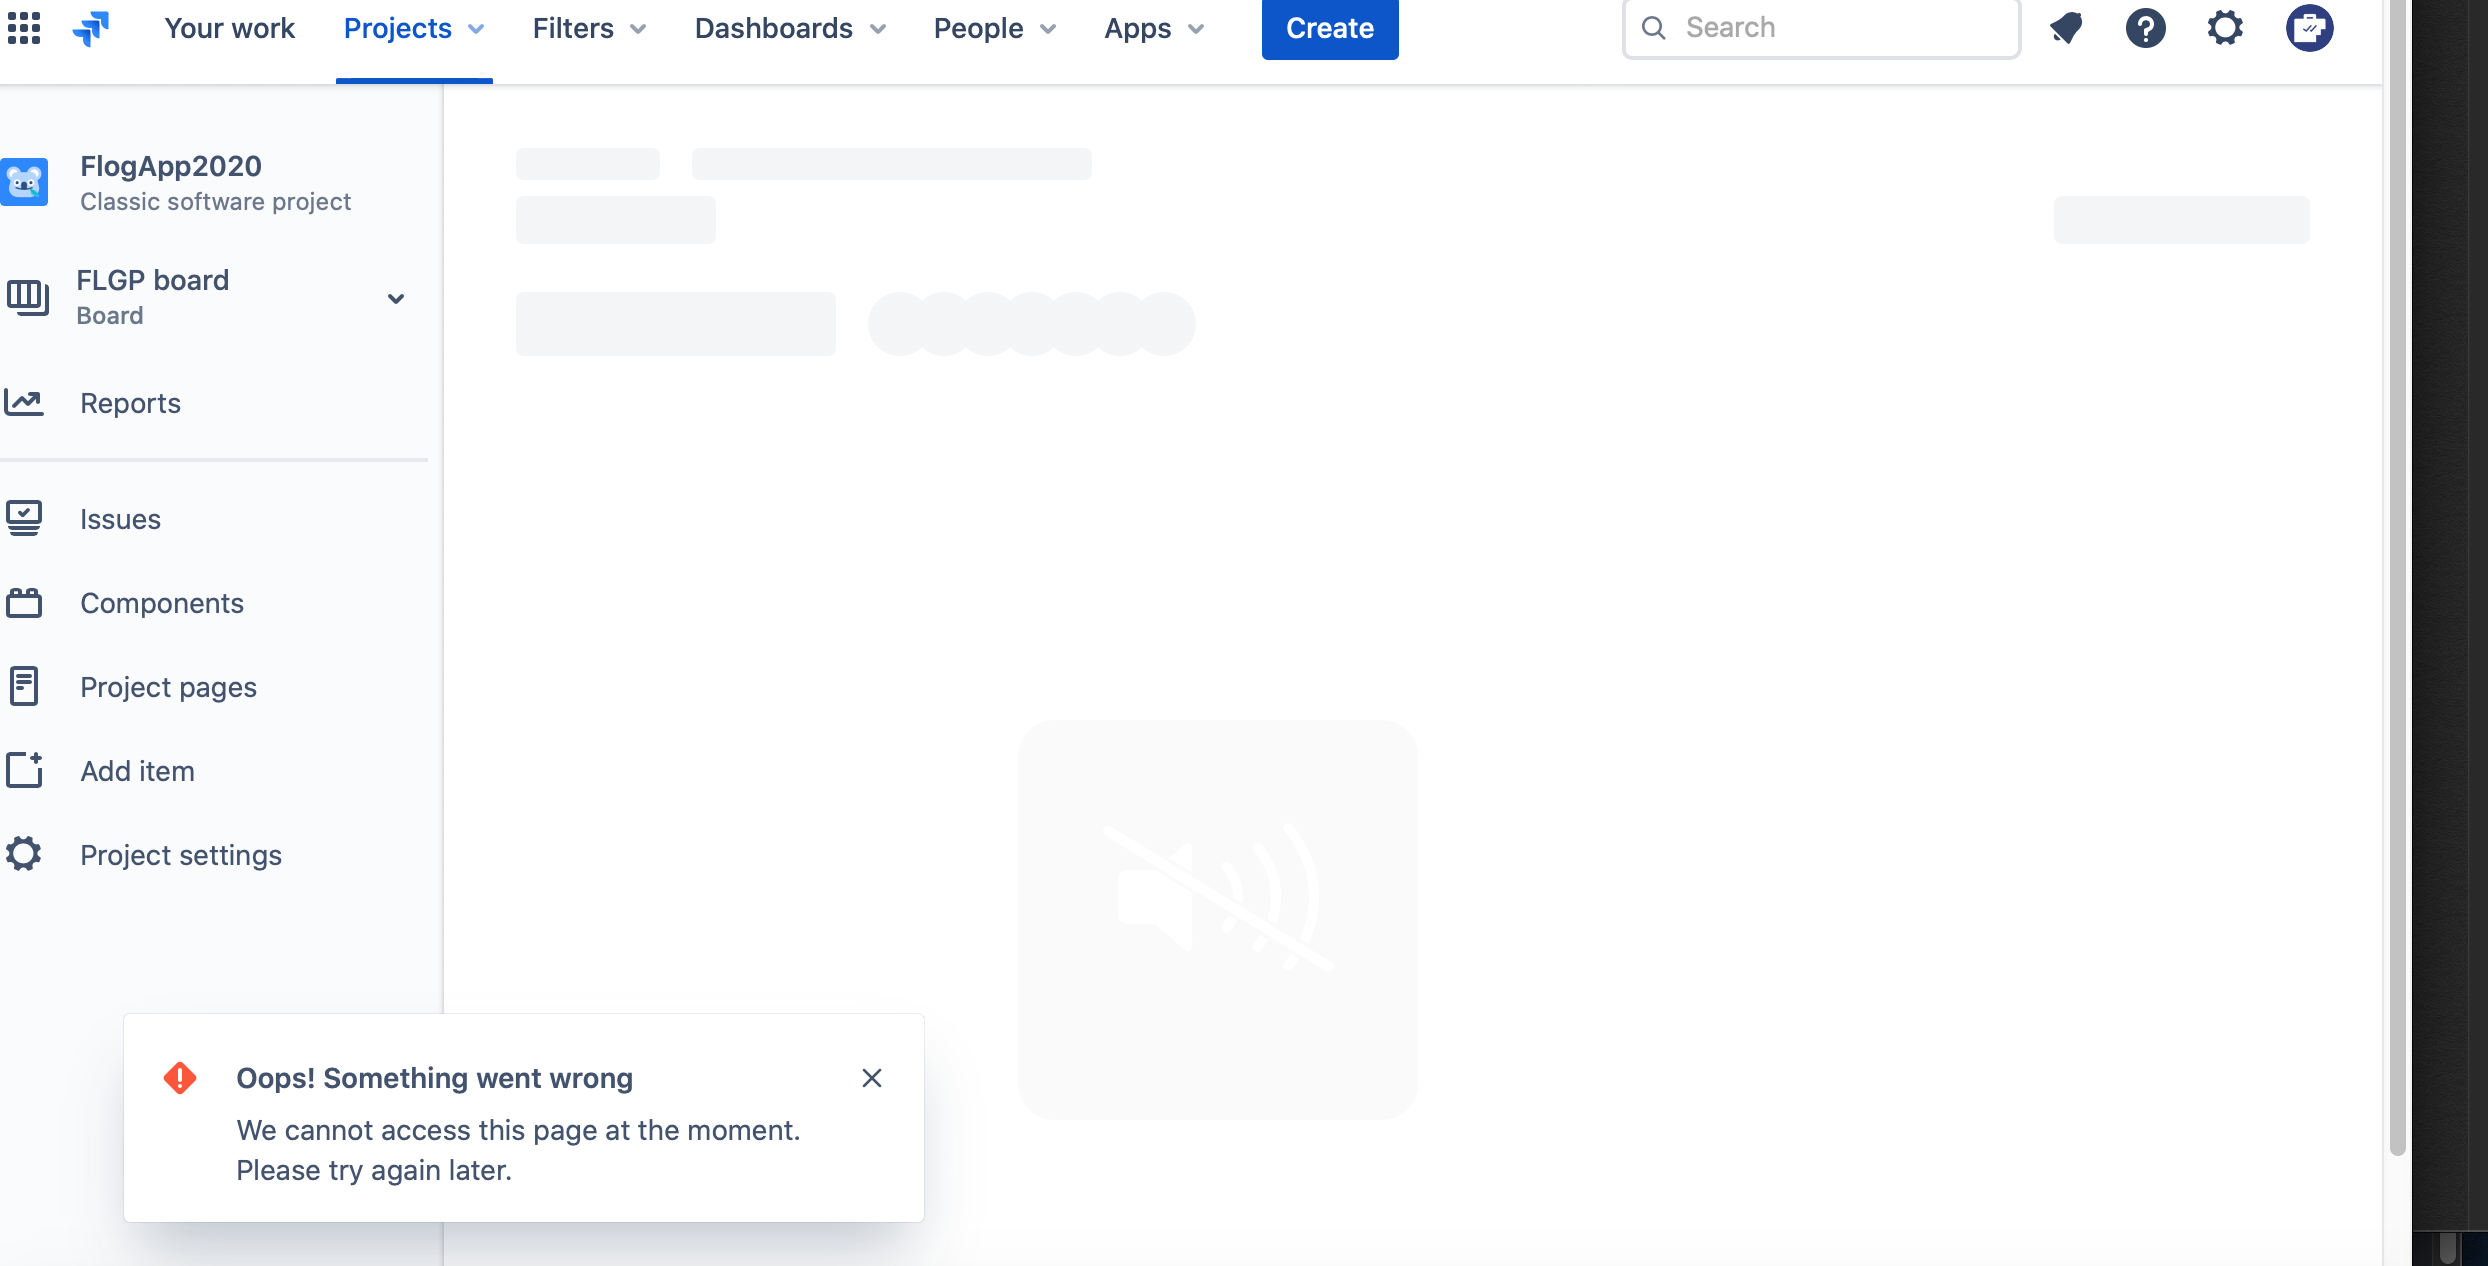2488x1266 pixels.
Task: Click the Issues sidebar icon
Action: 24,518
